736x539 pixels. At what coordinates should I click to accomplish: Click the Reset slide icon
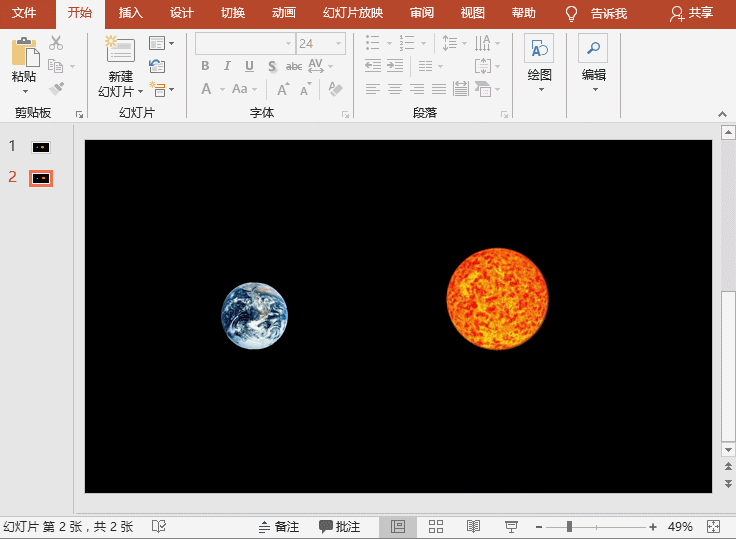pos(157,66)
